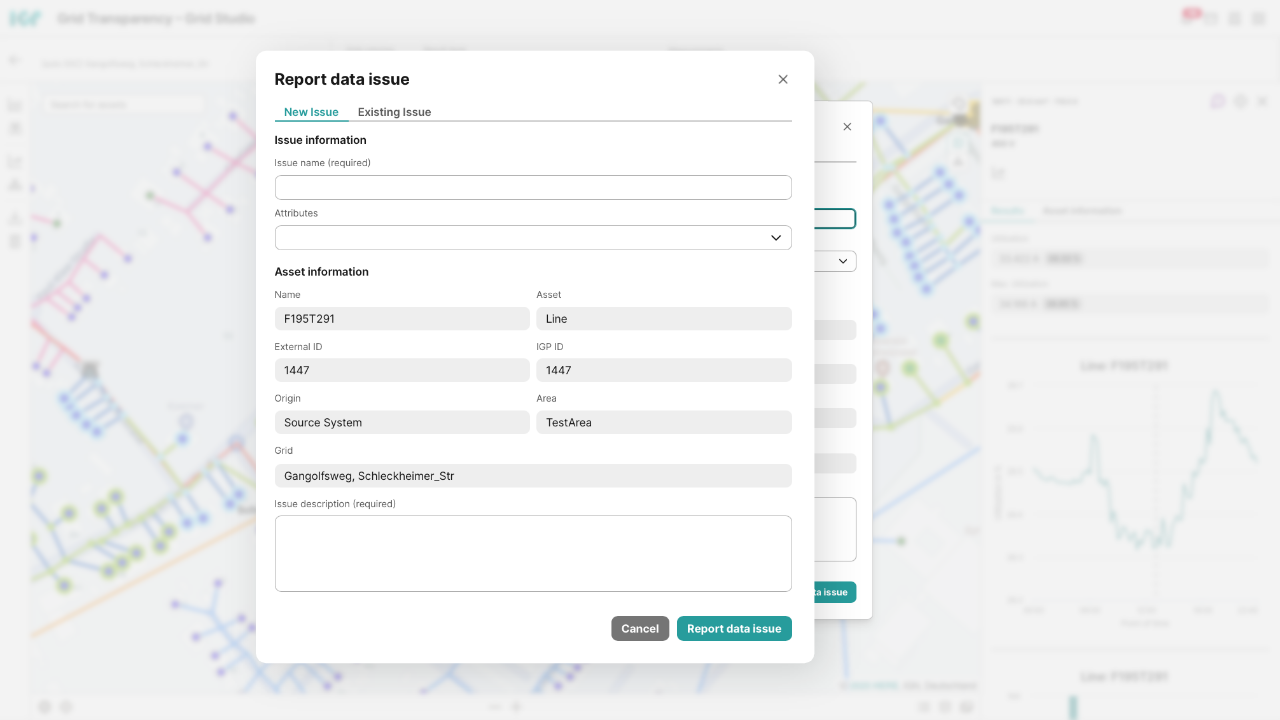Close the Report data issue dialog
1280x720 pixels.
(783, 79)
